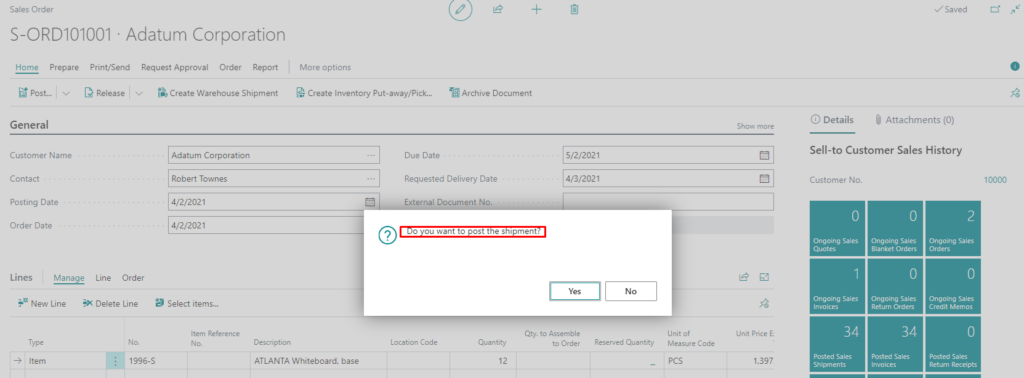Click the External Document No. field

click(x=668, y=202)
